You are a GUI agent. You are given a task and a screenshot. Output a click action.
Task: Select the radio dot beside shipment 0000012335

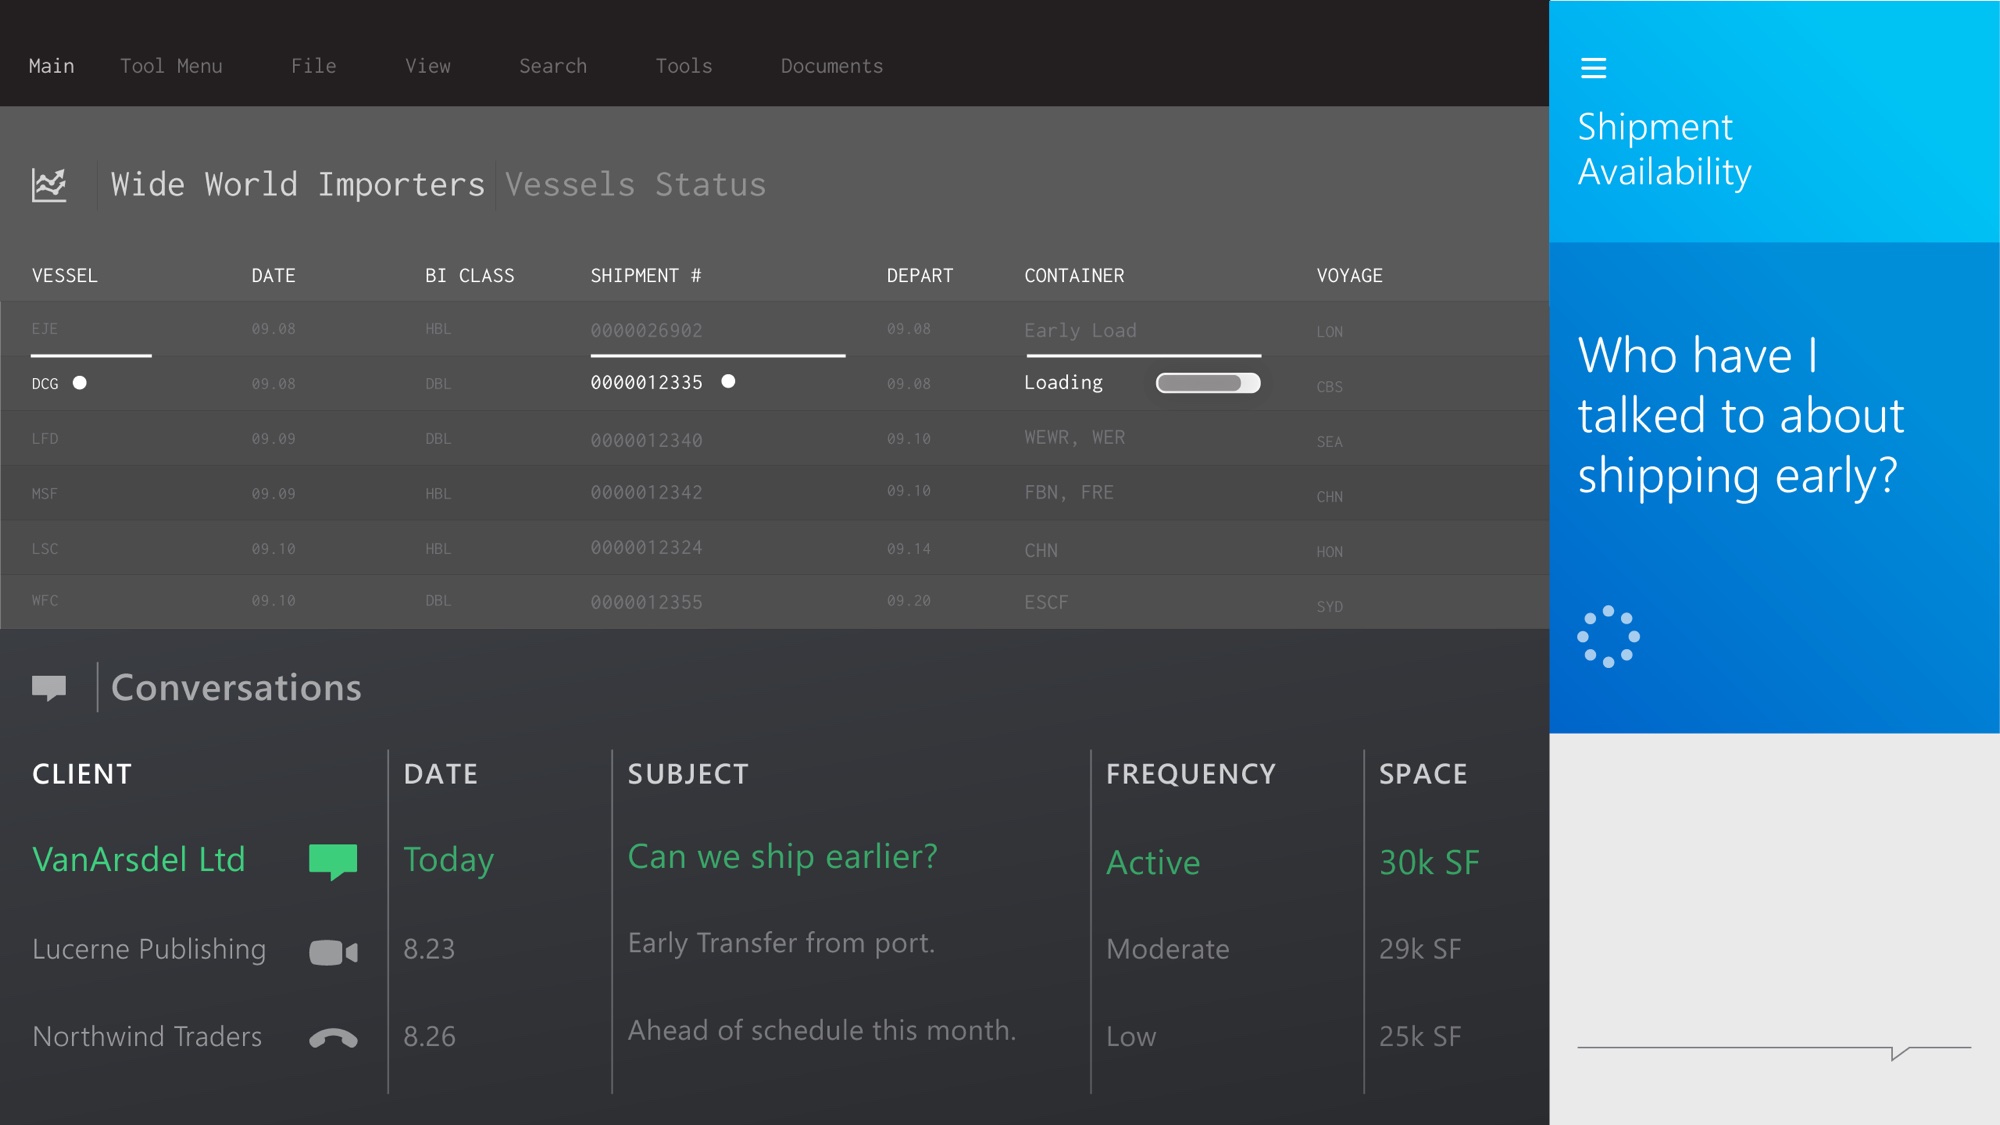click(x=729, y=381)
